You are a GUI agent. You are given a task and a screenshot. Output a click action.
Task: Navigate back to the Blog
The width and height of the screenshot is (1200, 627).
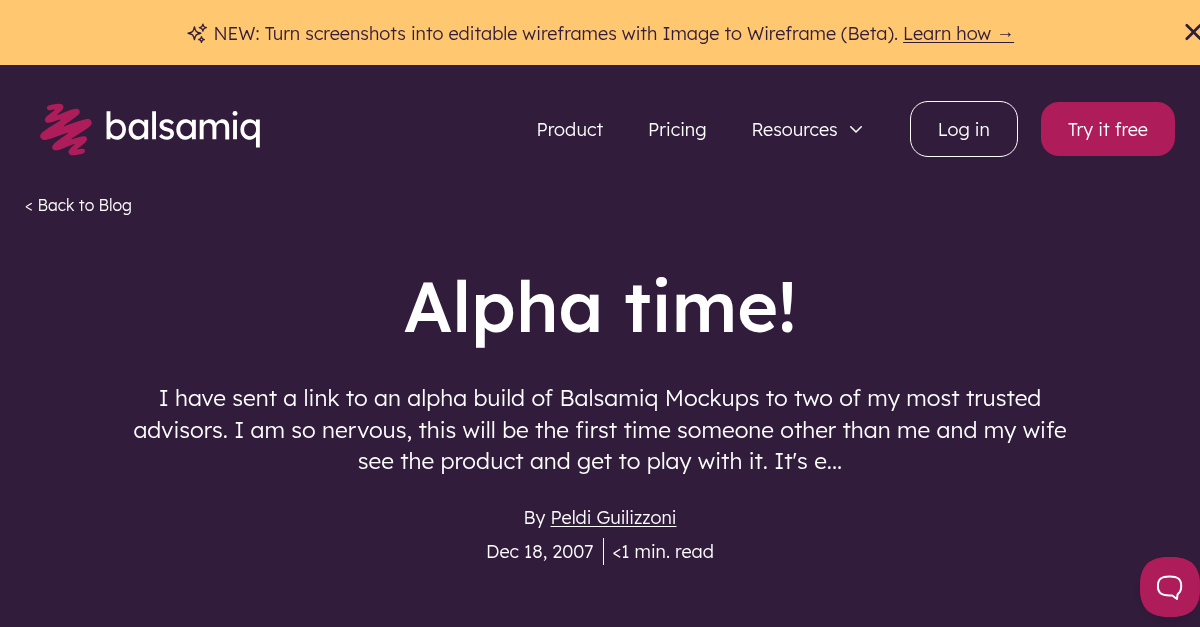pyautogui.click(x=78, y=205)
